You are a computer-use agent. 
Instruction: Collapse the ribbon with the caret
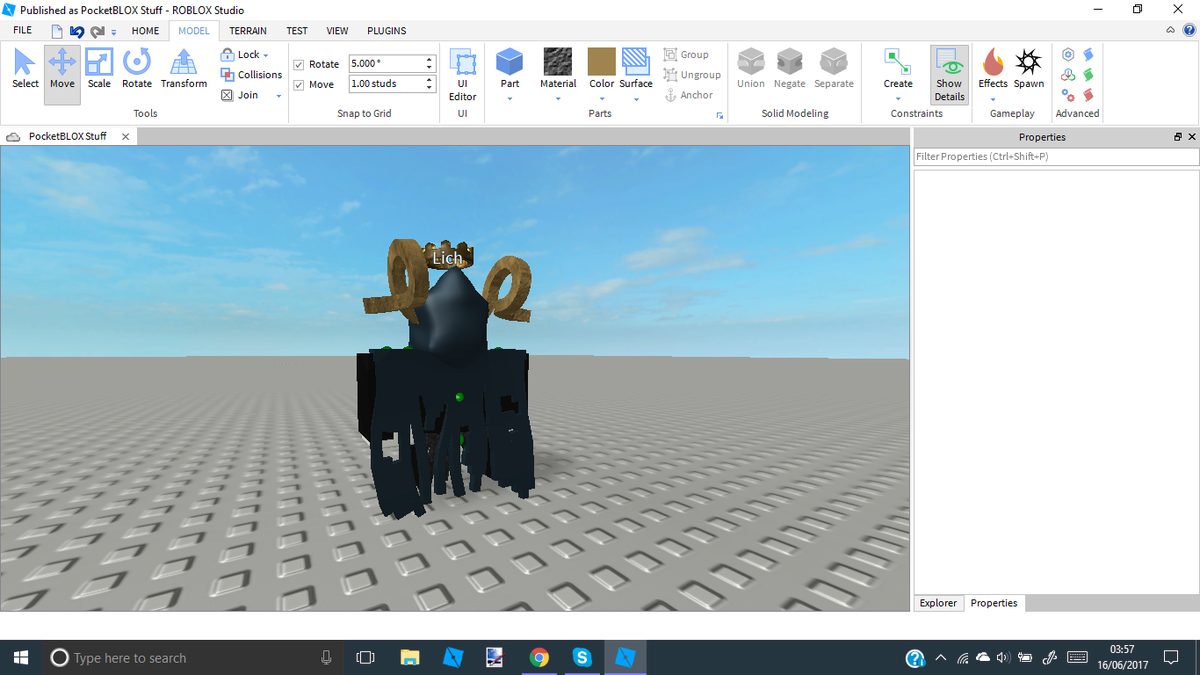[1171, 31]
